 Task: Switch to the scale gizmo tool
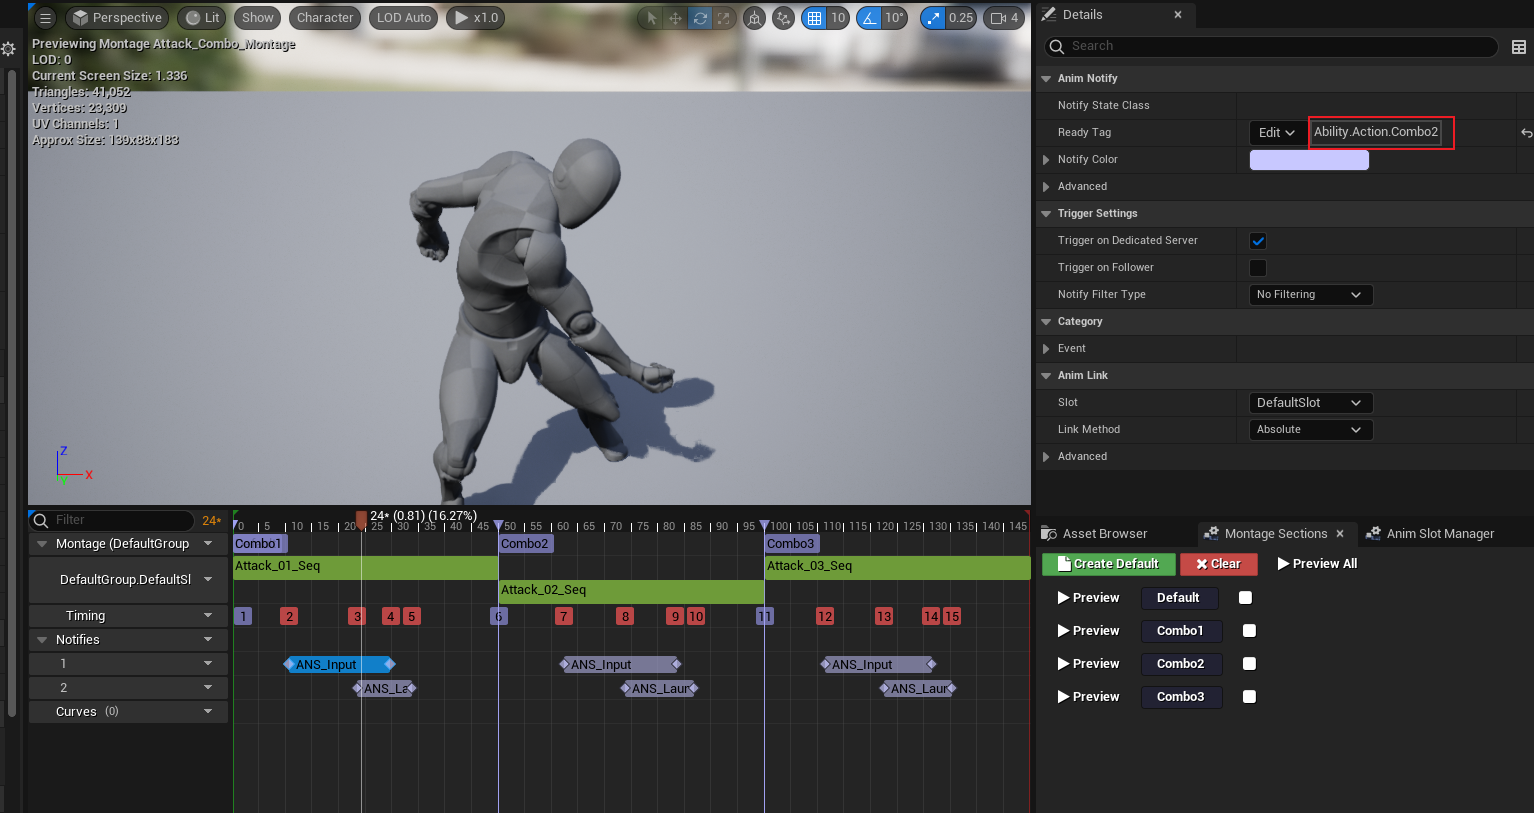[724, 18]
